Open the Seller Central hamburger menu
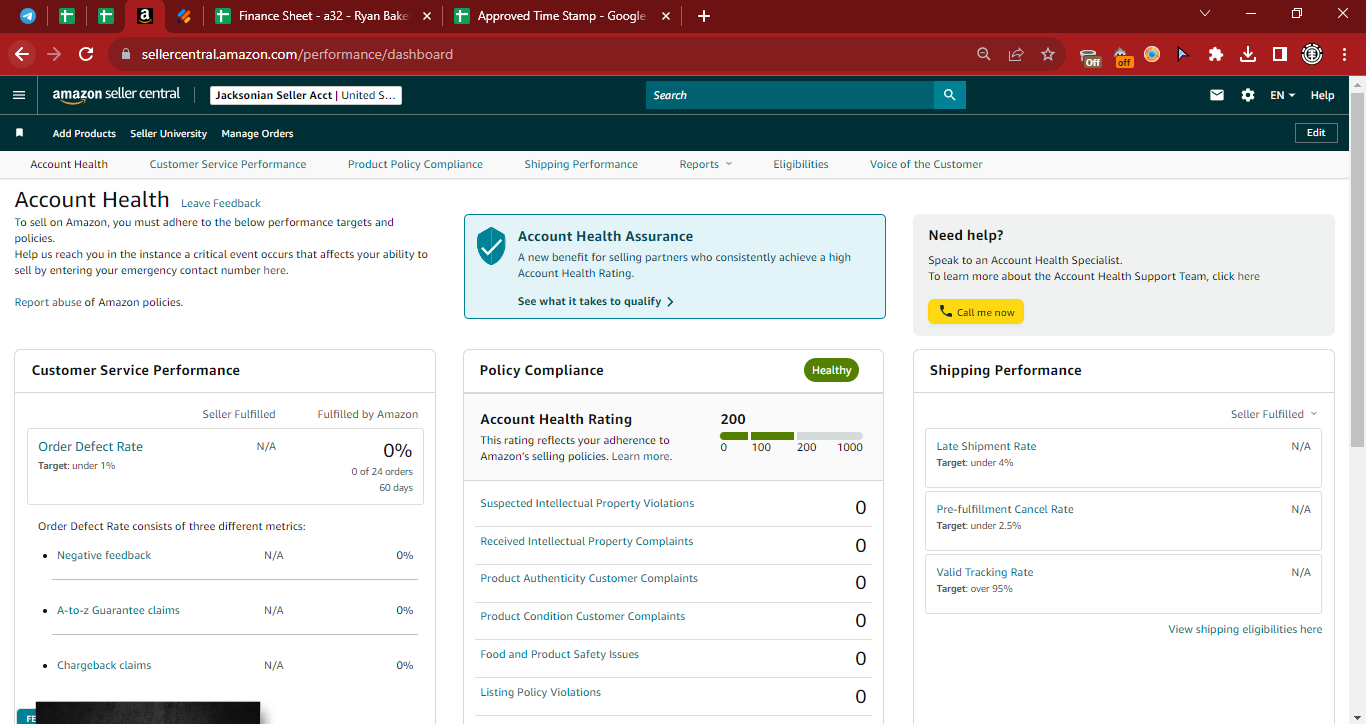The image size is (1366, 724). point(19,95)
